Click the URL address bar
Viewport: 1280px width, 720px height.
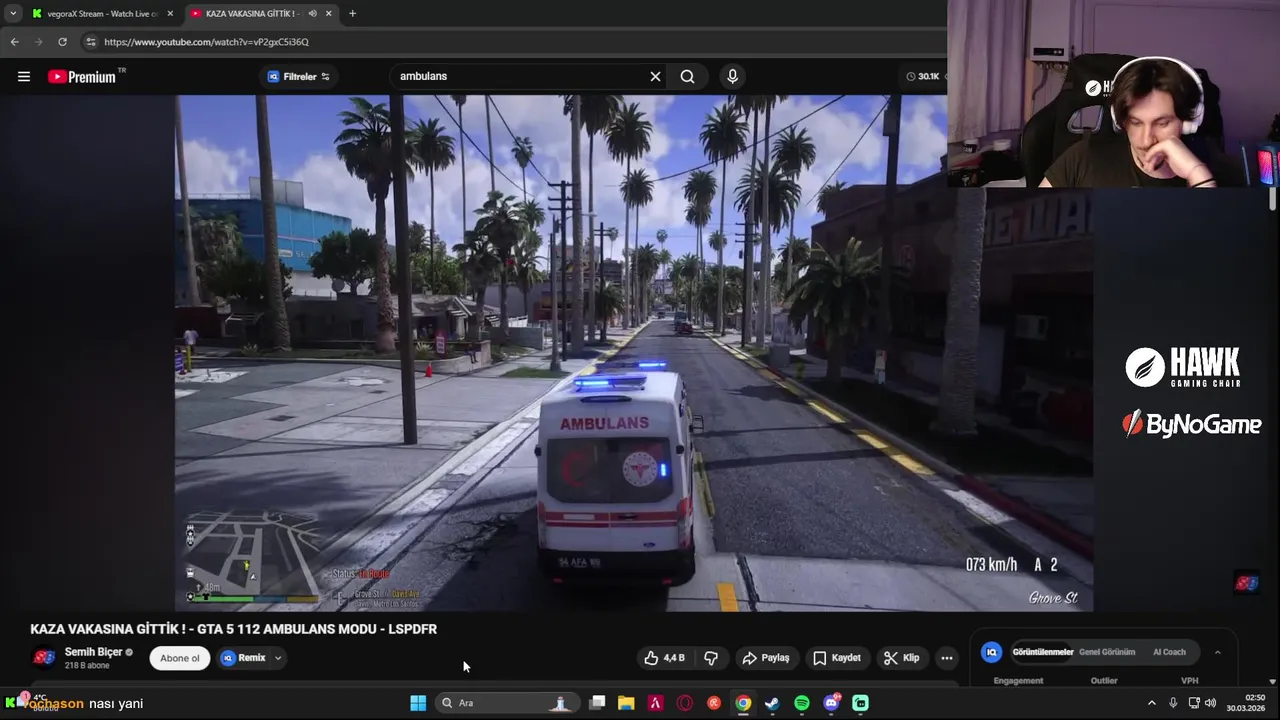[510, 42]
